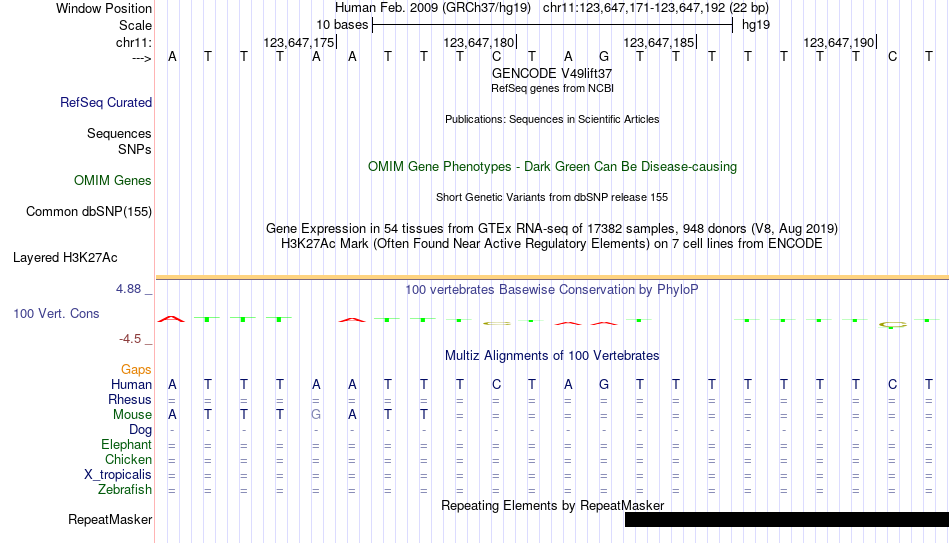Click the 123,647,185 position tick label
Screen dimensions: 950x543
[659, 42]
